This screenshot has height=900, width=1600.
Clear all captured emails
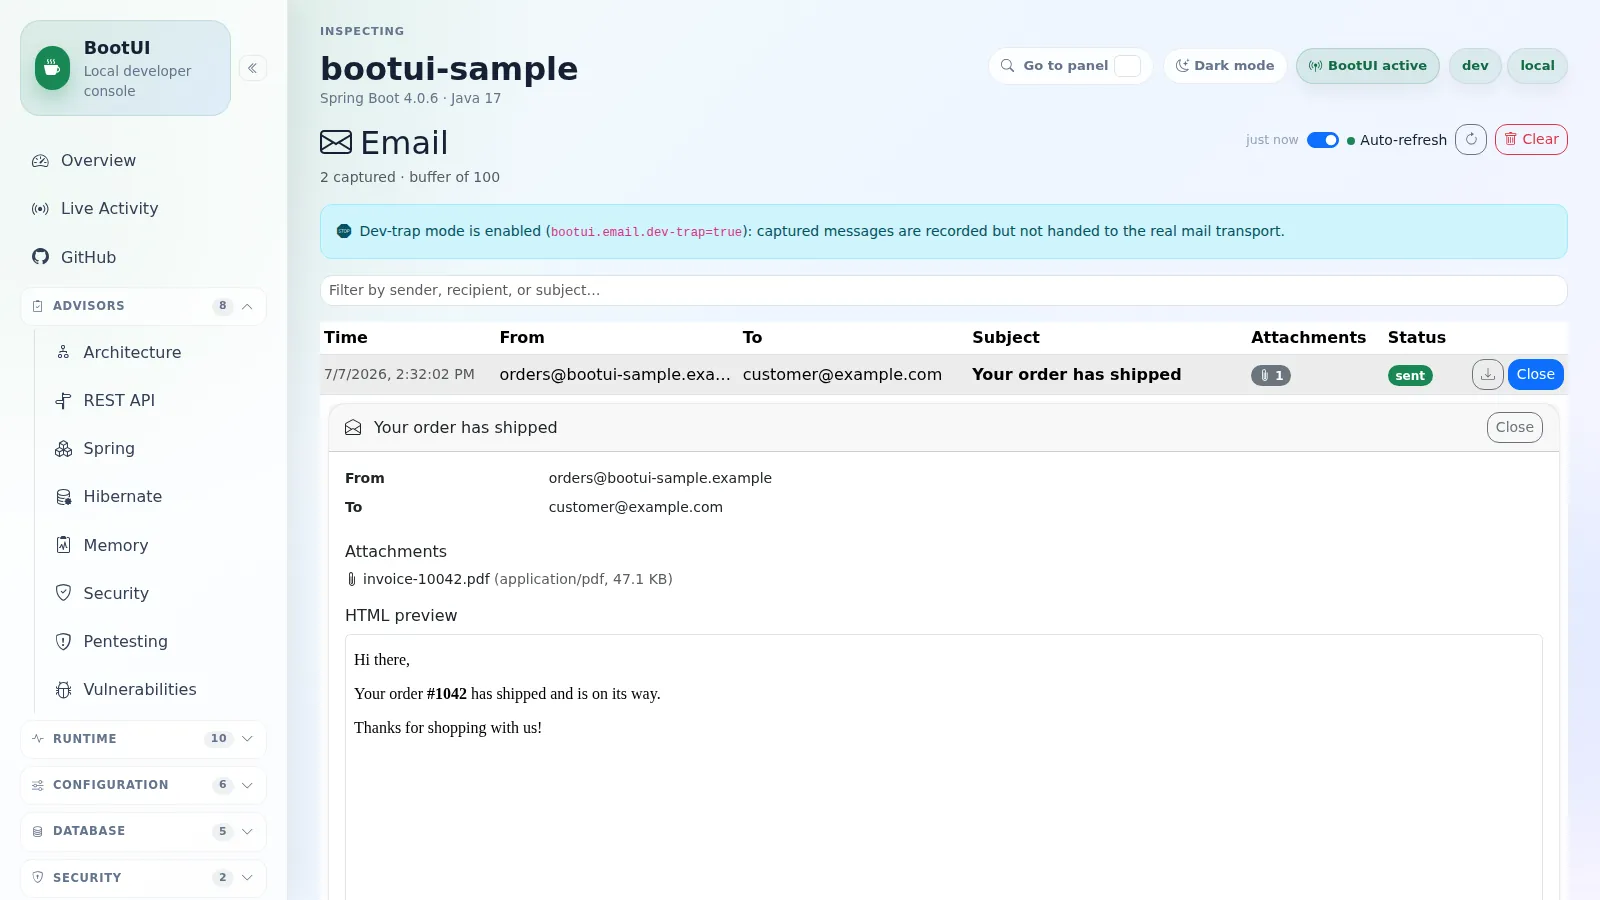tap(1531, 139)
